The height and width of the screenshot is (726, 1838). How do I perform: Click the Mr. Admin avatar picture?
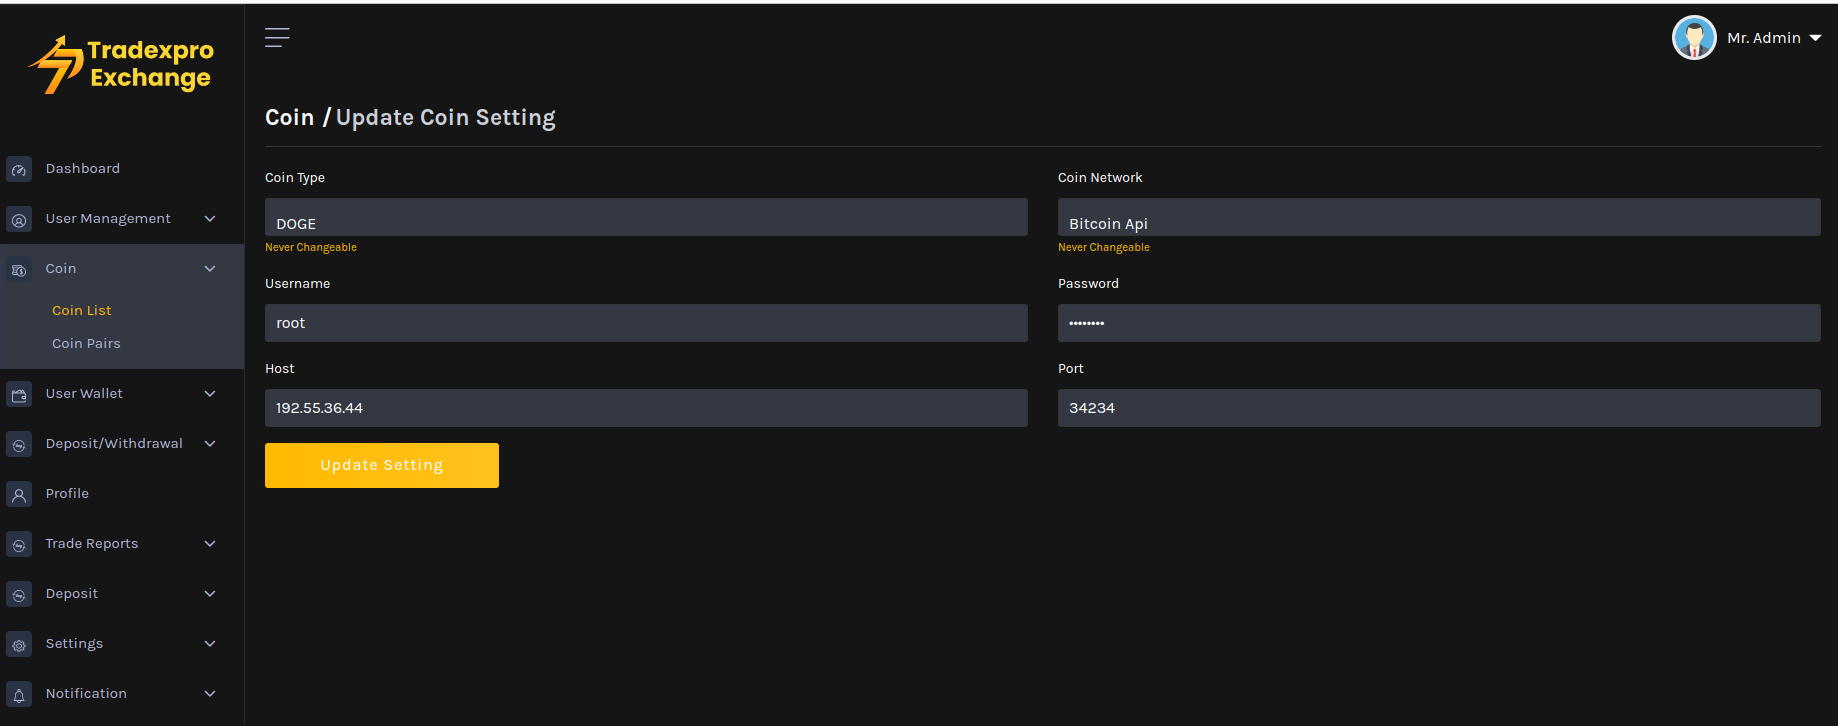click(x=1694, y=38)
